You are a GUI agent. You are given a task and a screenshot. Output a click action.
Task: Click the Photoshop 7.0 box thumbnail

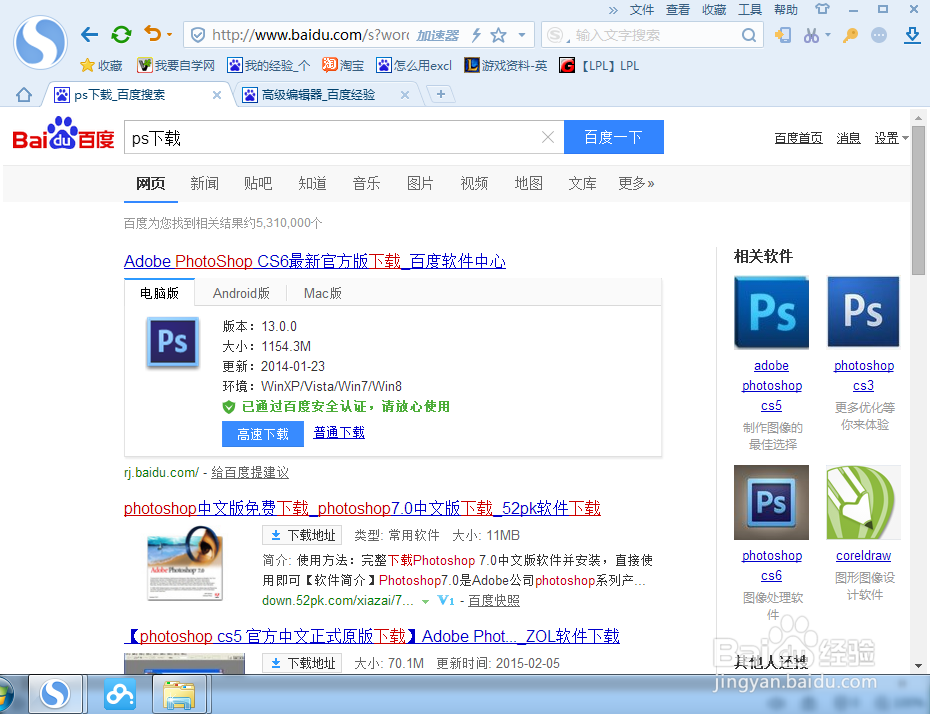coord(185,563)
